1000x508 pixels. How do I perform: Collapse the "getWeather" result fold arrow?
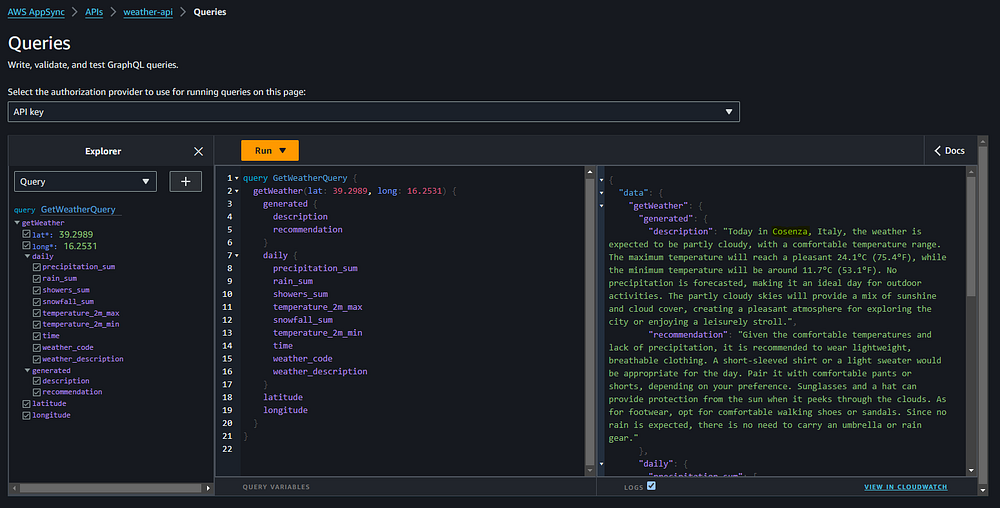[x=601, y=206]
